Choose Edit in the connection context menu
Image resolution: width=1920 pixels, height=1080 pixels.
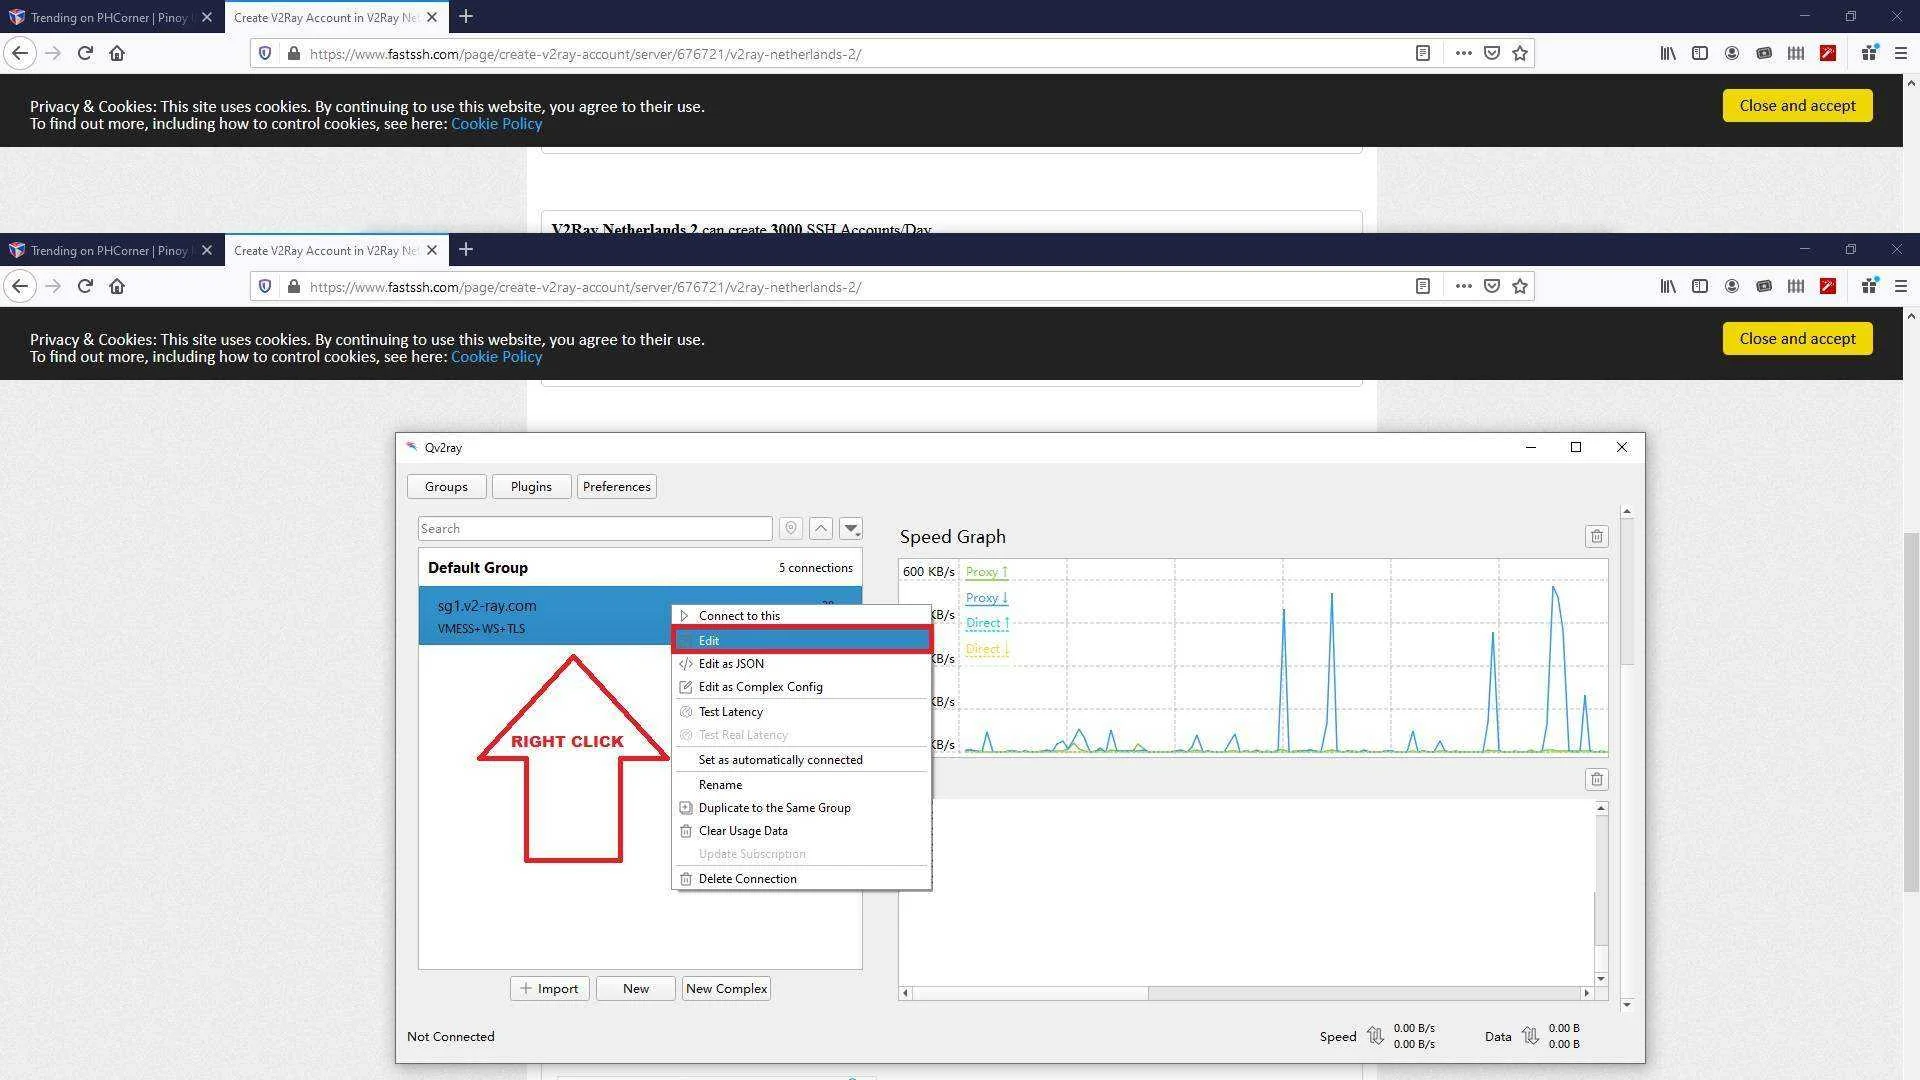pos(802,640)
